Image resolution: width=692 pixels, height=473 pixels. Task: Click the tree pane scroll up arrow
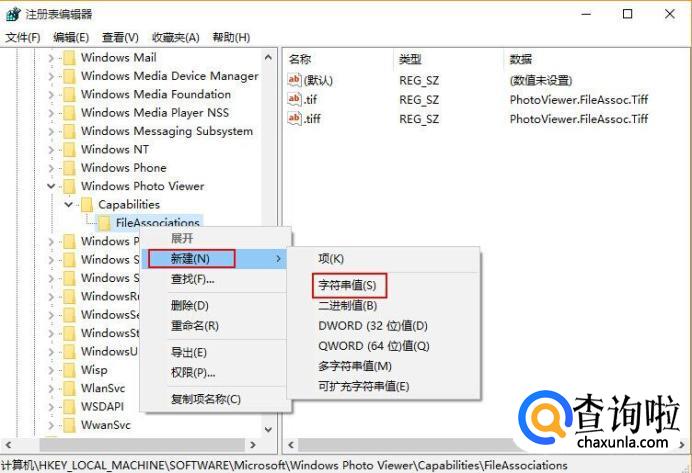(268, 57)
